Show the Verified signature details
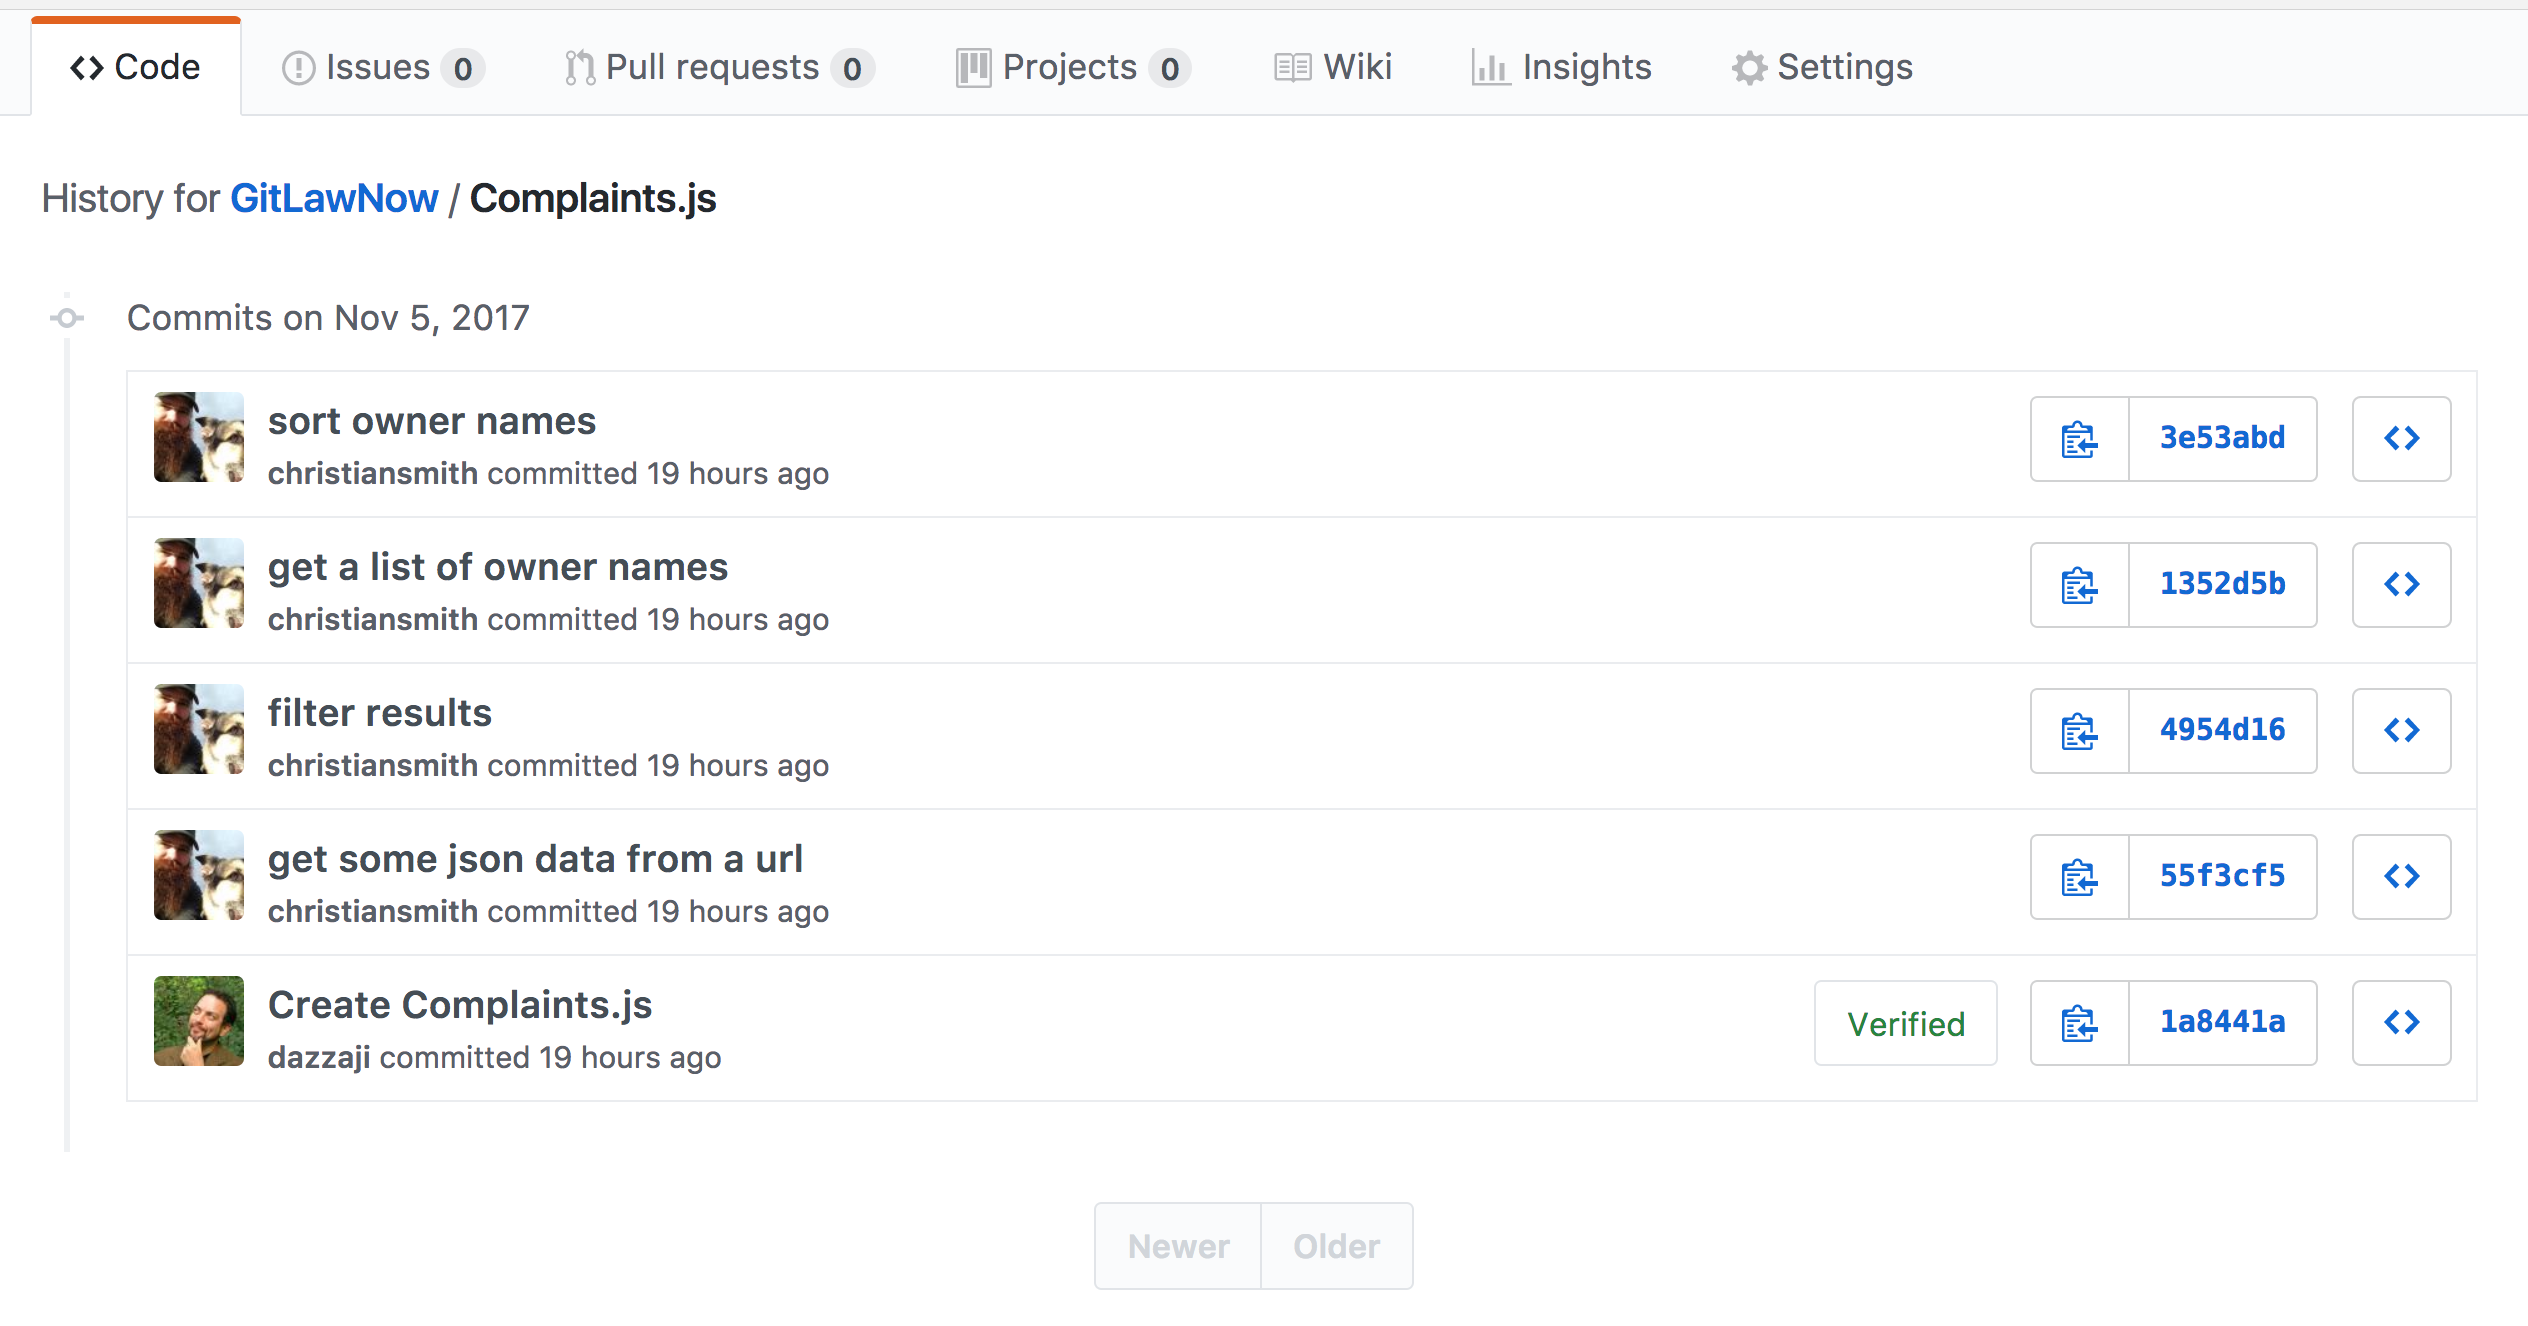This screenshot has height=1326, width=2528. coord(1906,1023)
